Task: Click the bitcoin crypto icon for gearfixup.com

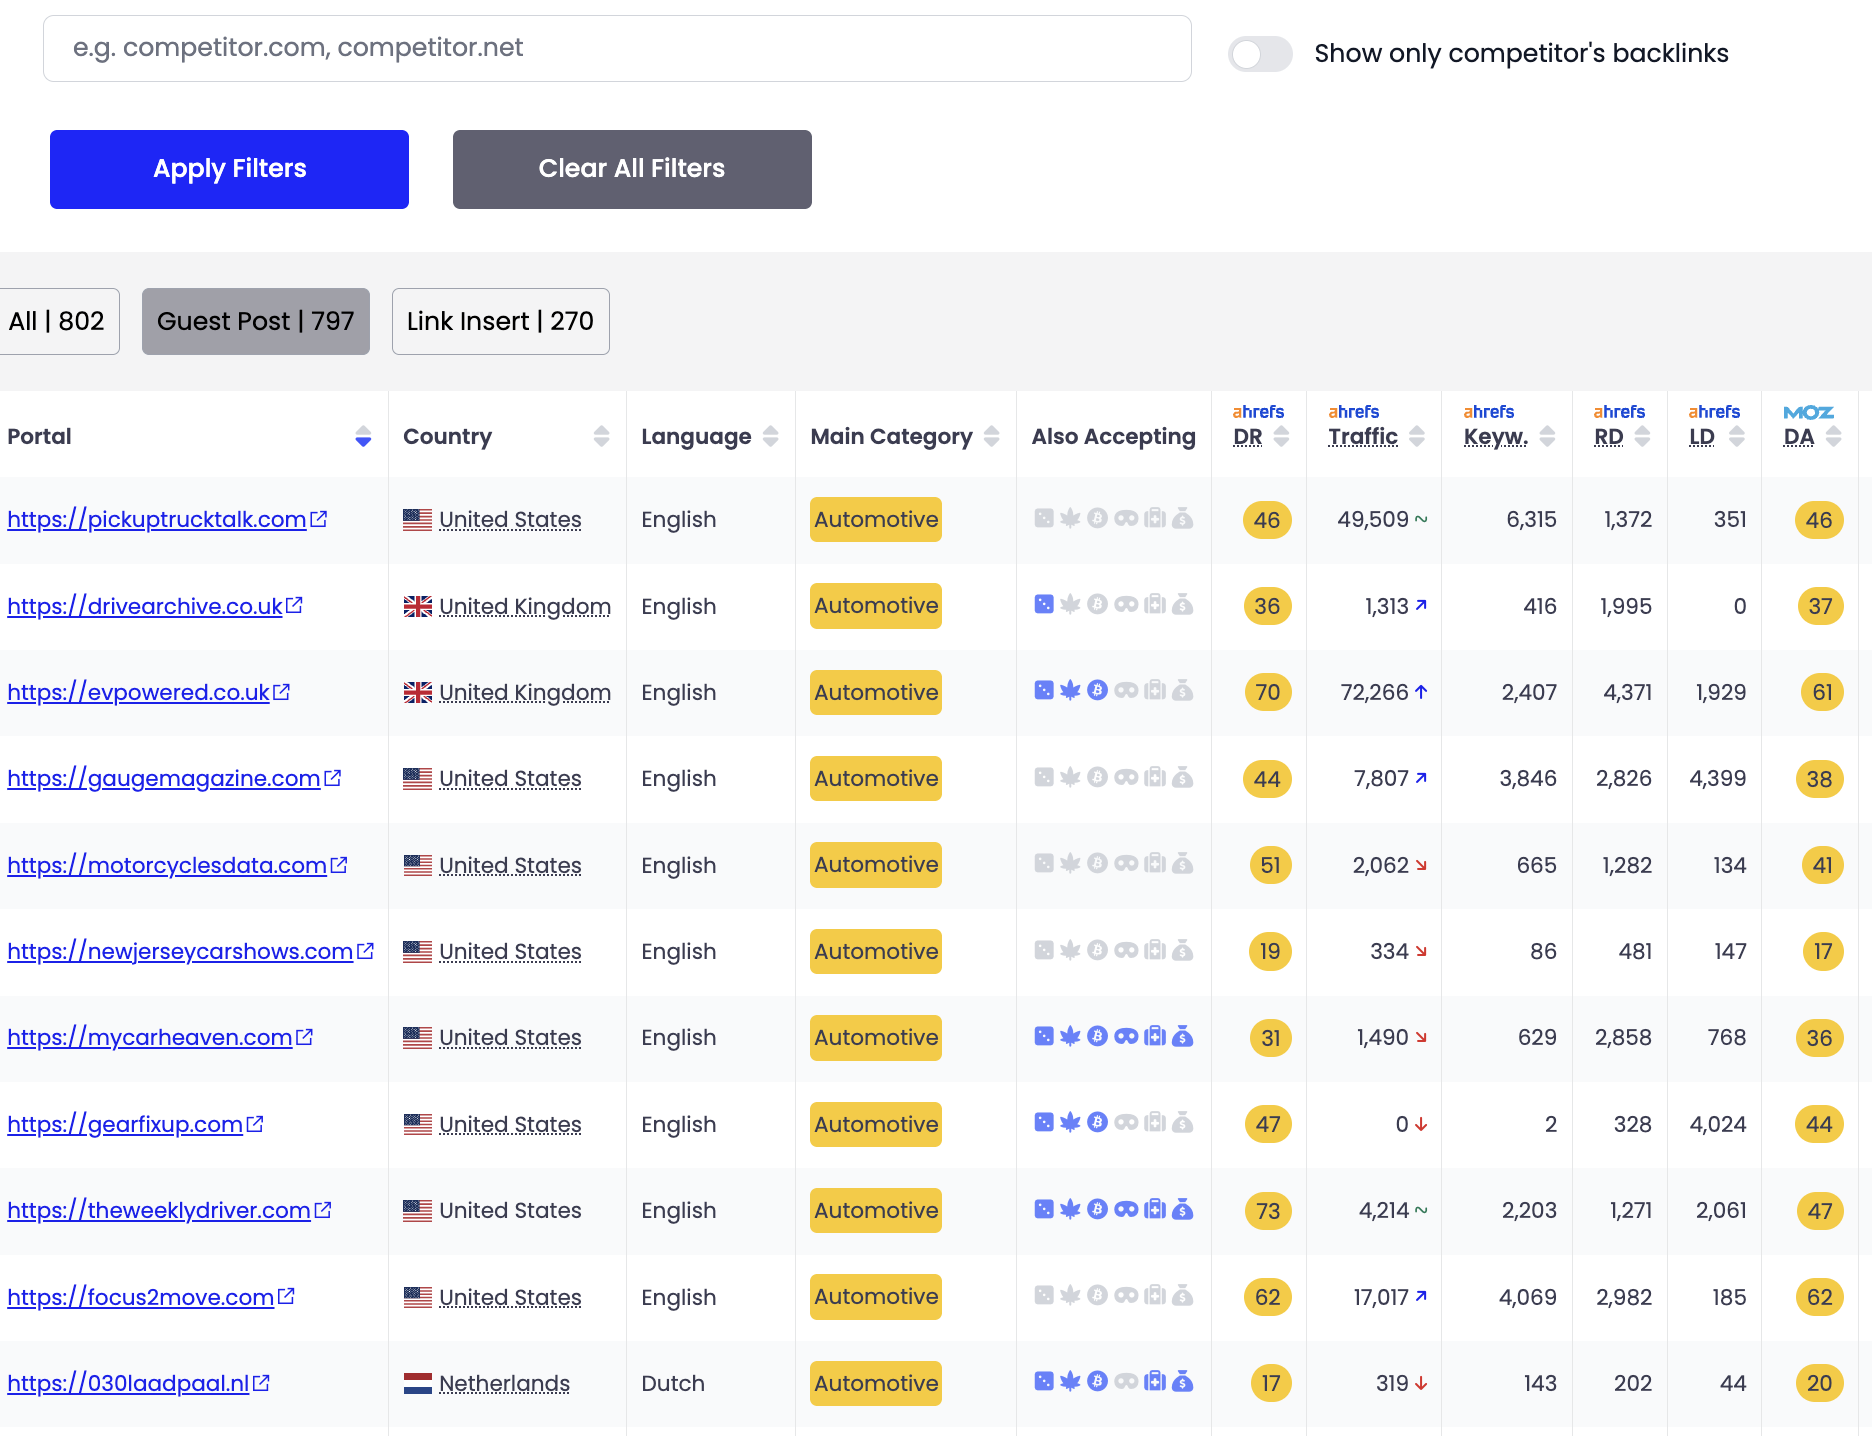Action: click(x=1097, y=1122)
